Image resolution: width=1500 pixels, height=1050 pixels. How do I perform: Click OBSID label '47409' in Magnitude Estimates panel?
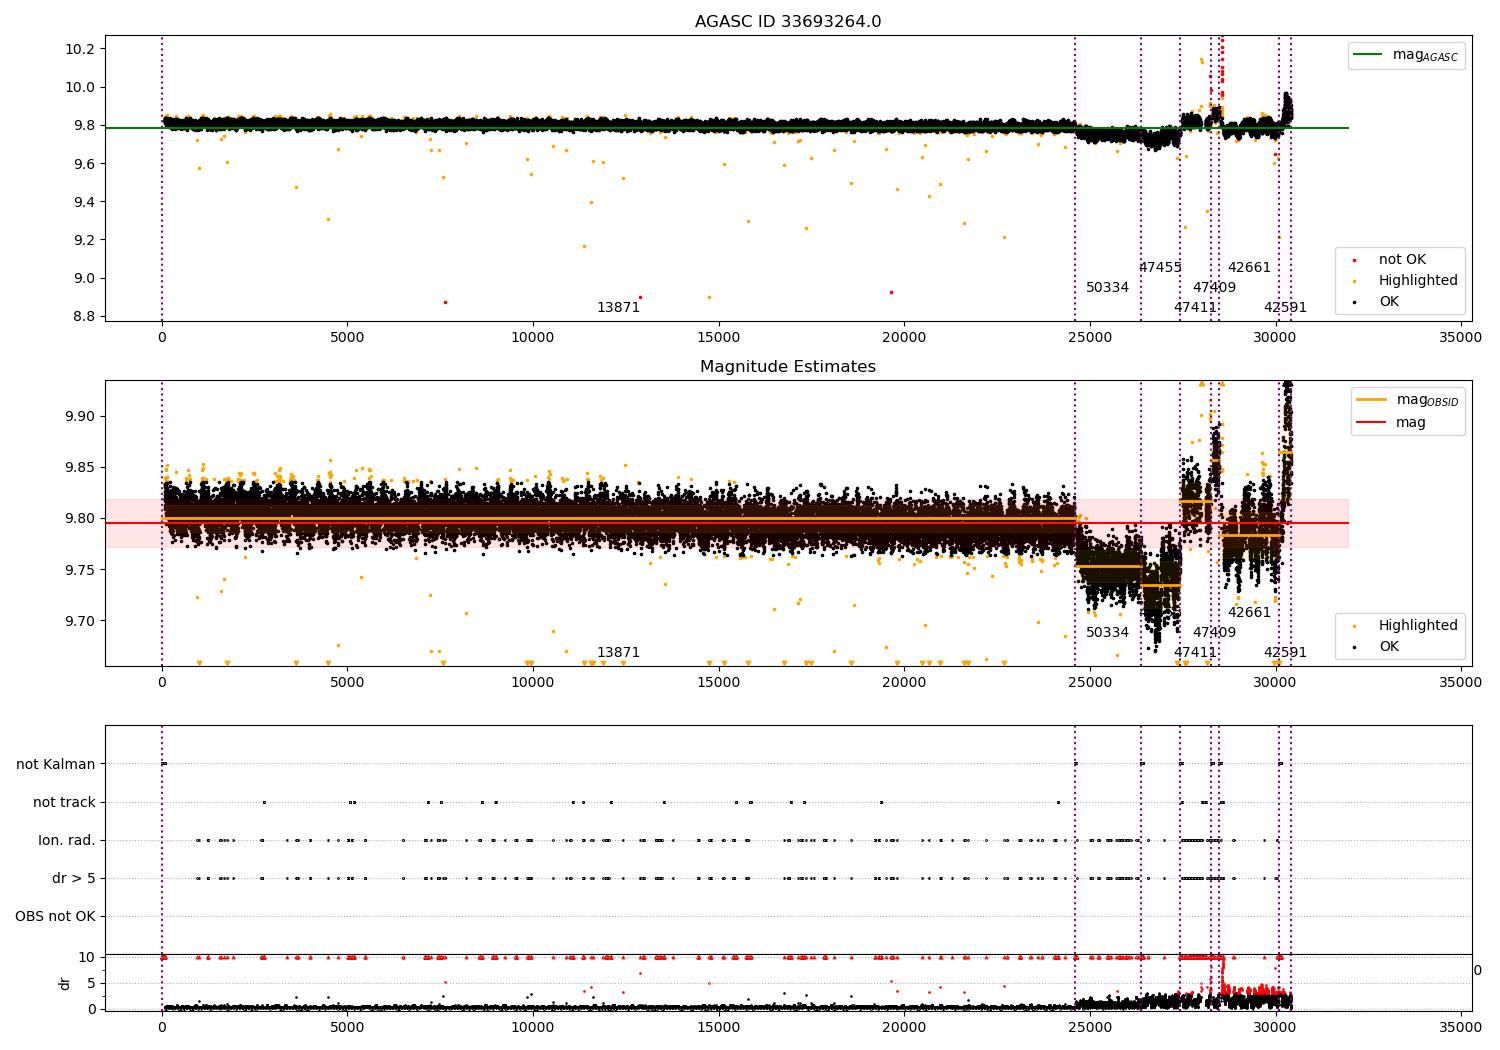coord(1214,633)
